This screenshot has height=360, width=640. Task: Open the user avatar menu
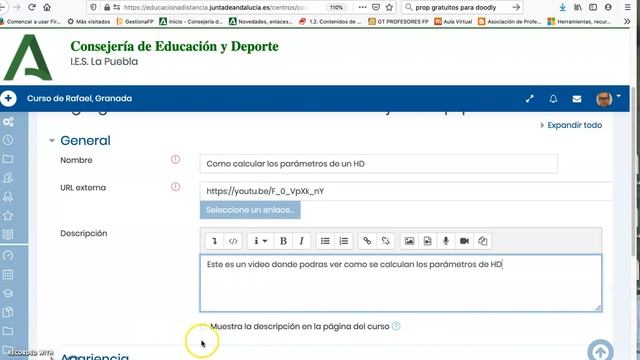608,99
